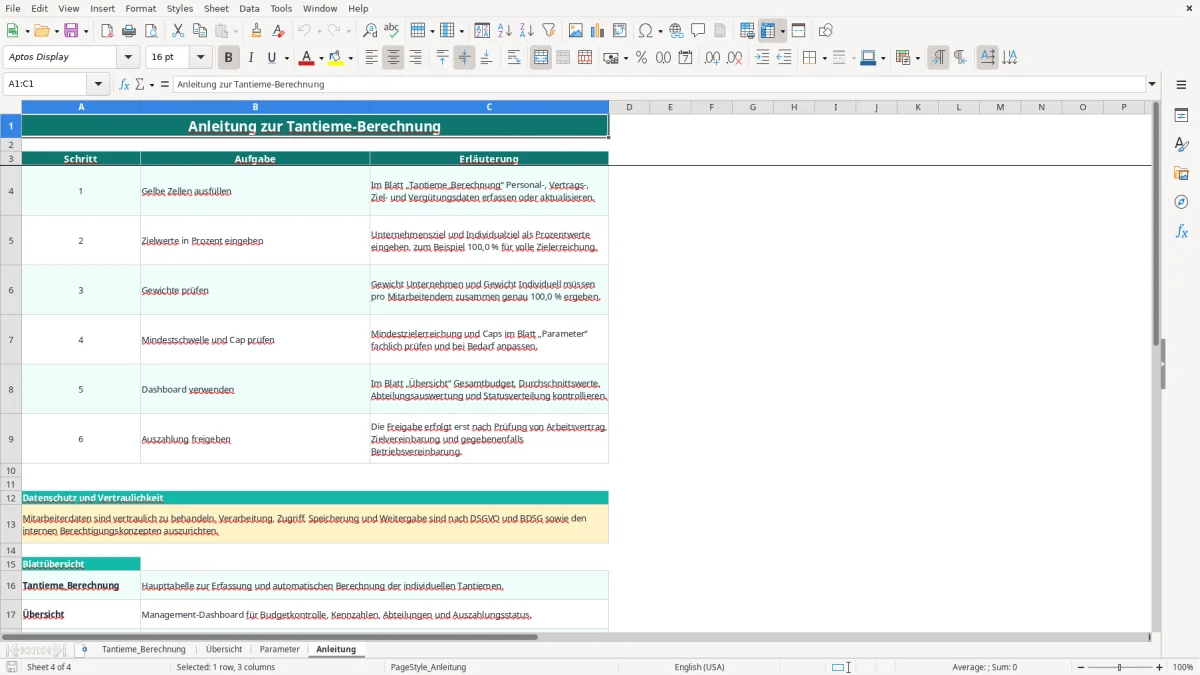Select row 13 header
1200x675 pixels.
tap(11, 524)
